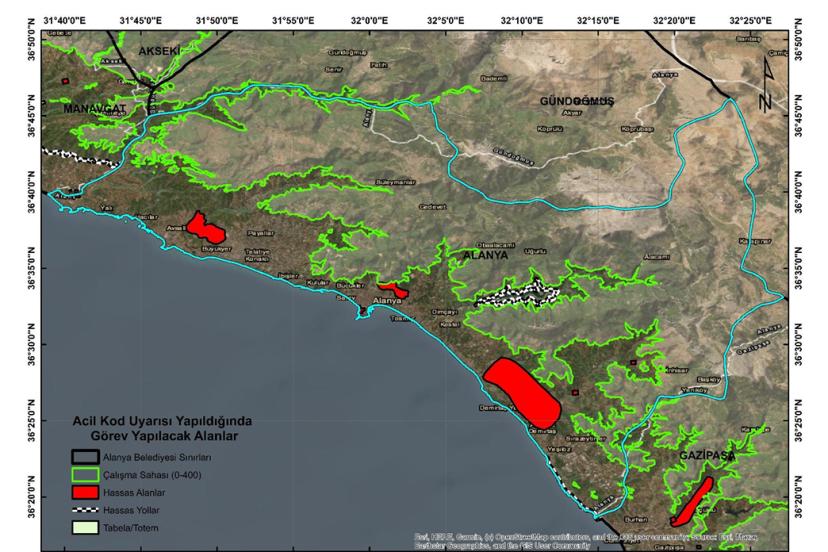Click the red elongated area in Gazipaşa
This screenshot has height=552, width=828.
[x=692, y=500]
